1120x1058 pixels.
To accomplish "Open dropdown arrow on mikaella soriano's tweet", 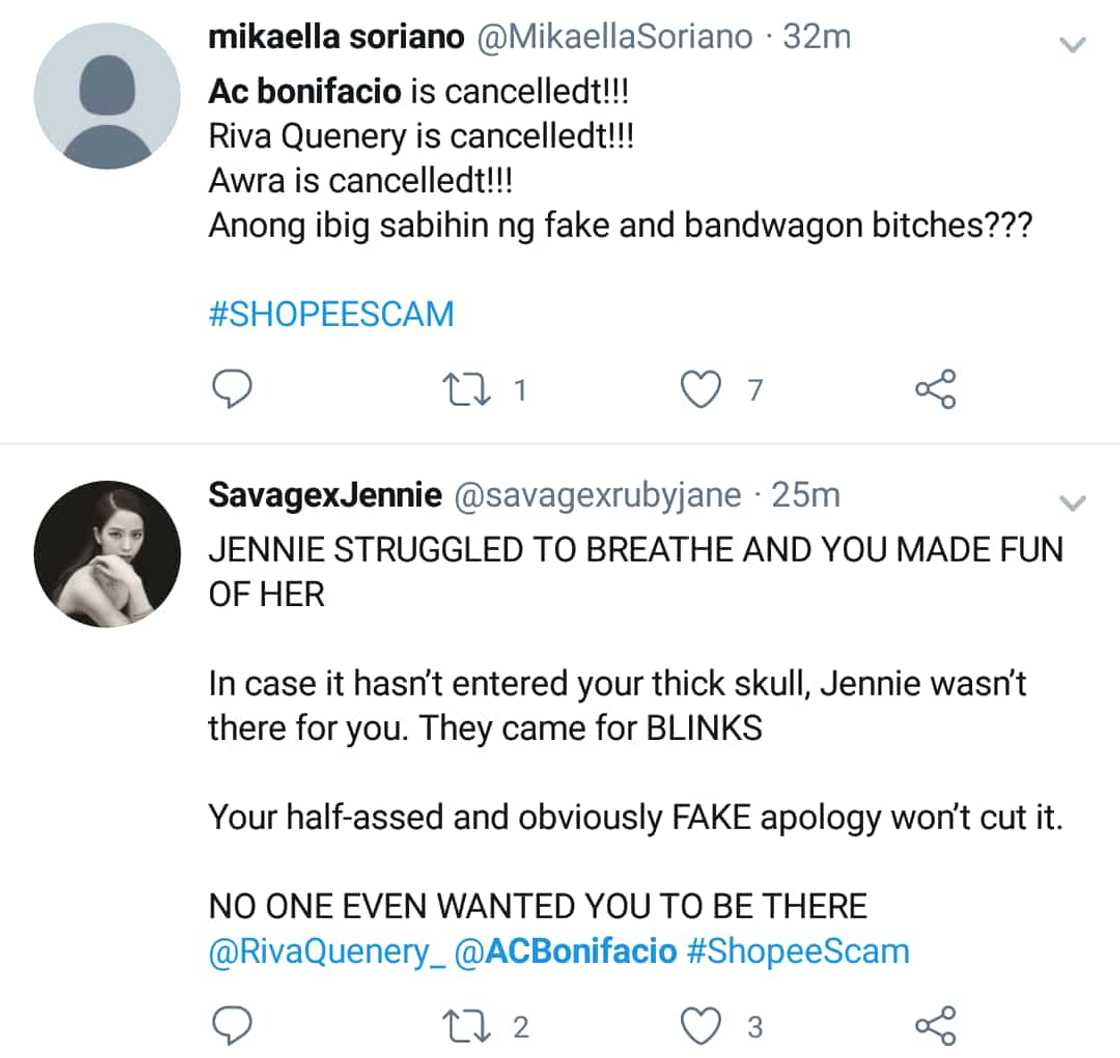I will pyautogui.click(x=1072, y=44).
